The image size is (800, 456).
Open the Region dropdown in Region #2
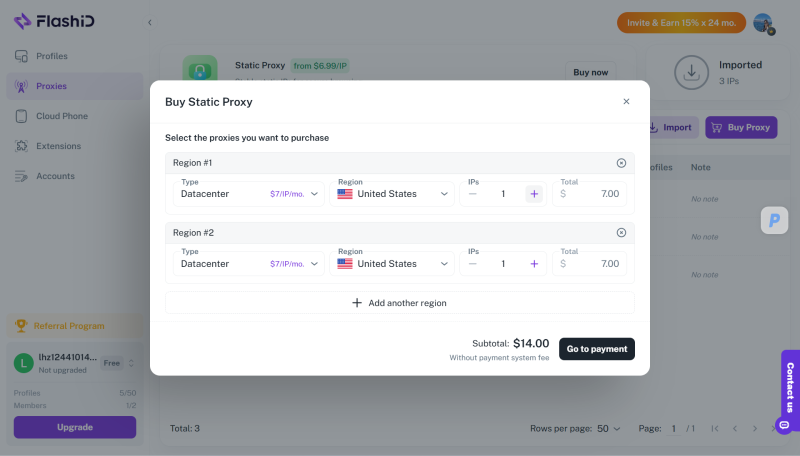pyautogui.click(x=392, y=264)
